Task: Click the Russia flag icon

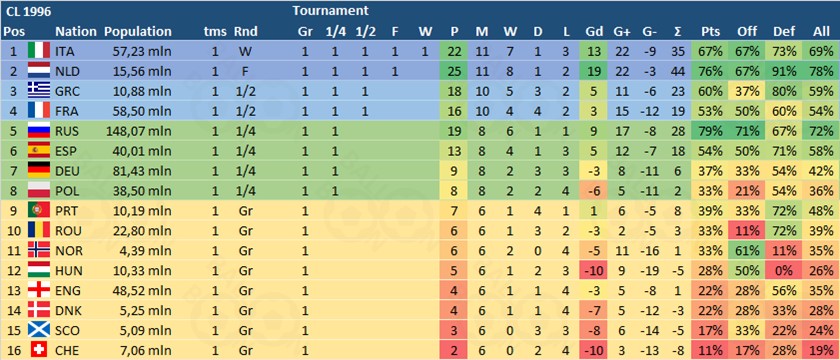Action: (39, 130)
